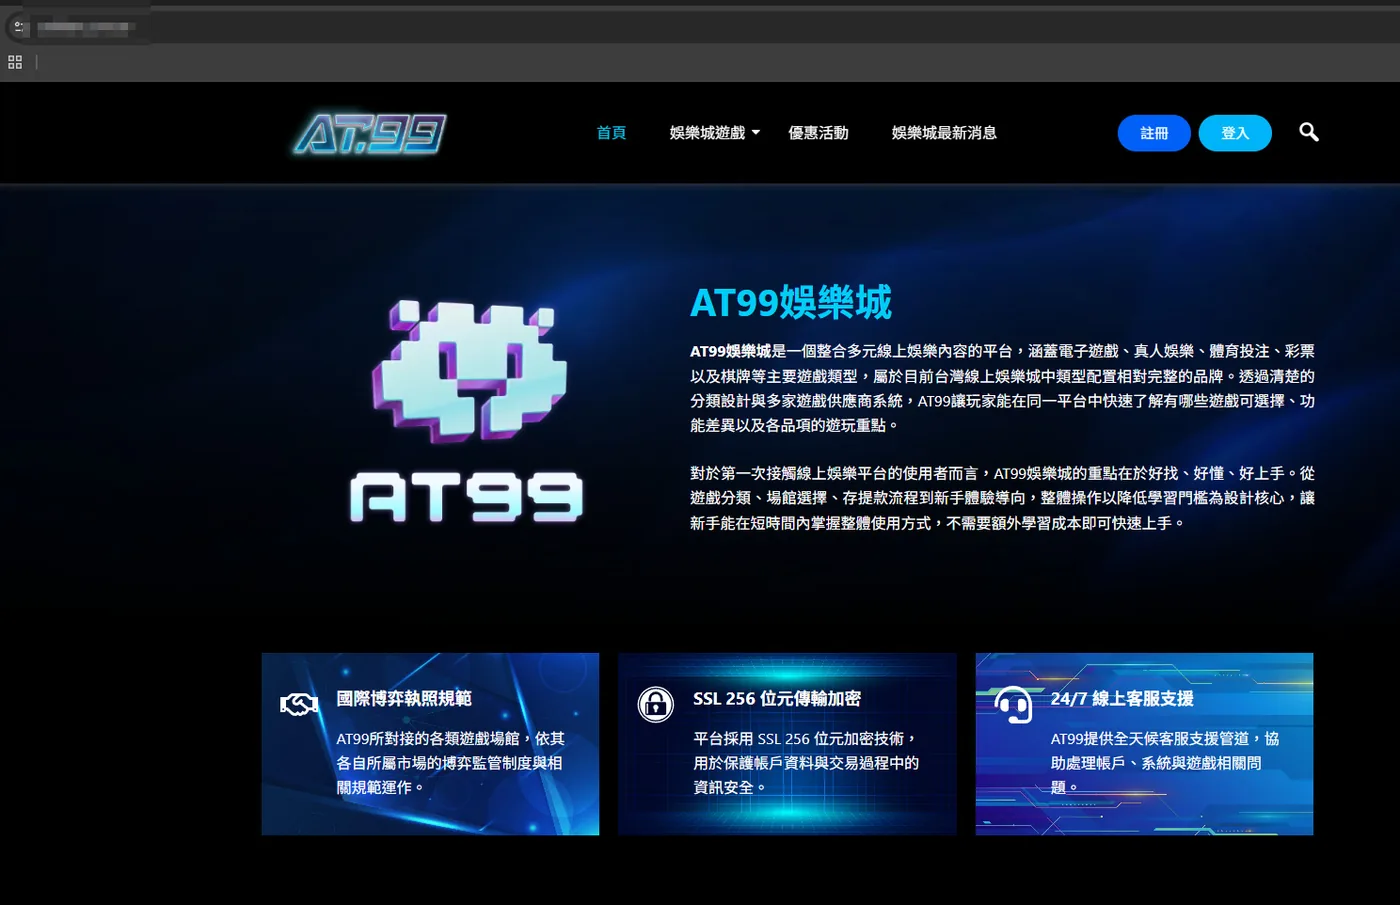Select the 國際博弈執照規範 card title
The height and width of the screenshot is (905, 1400).
tap(404, 698)
